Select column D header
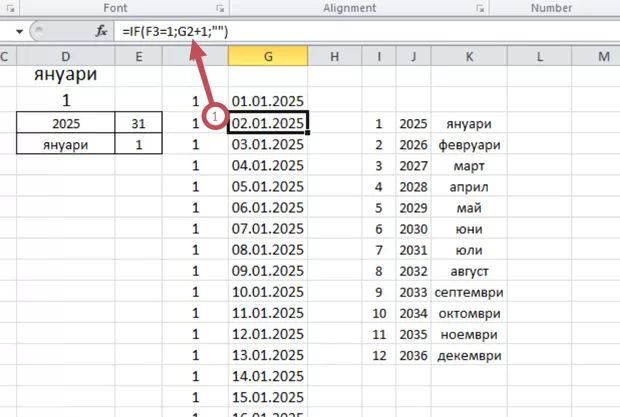 66,56
